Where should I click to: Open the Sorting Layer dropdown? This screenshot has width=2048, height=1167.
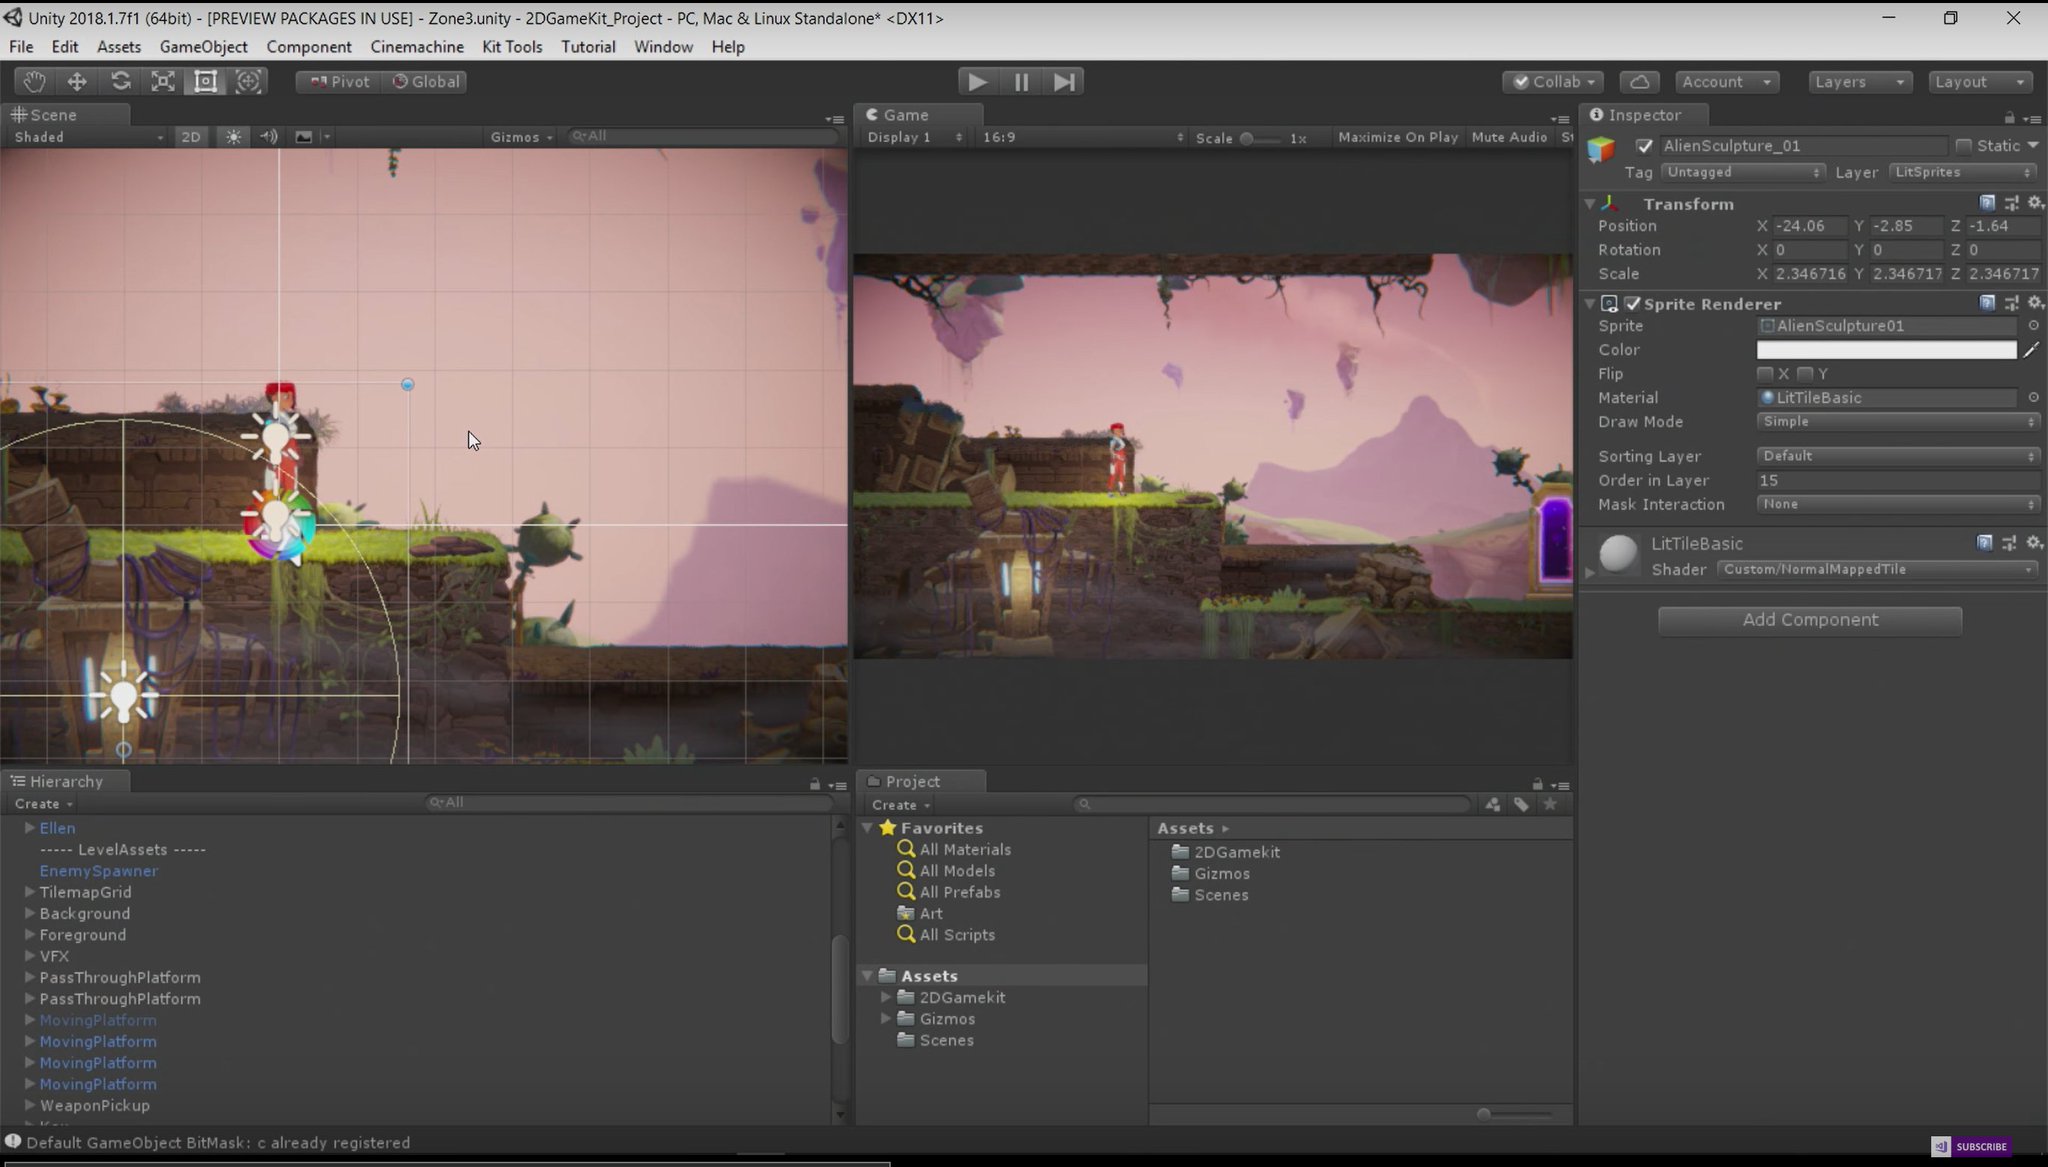tap(1897, 456)
